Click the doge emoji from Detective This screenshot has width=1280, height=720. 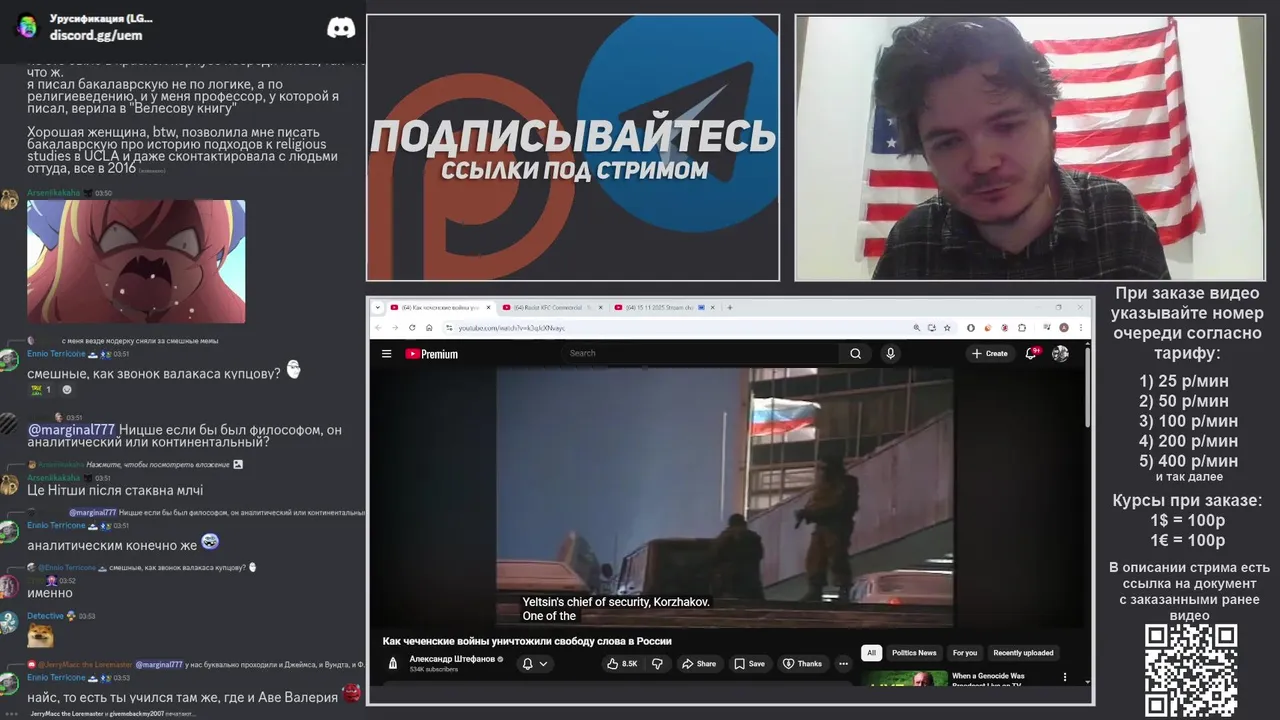click(40, 636)
